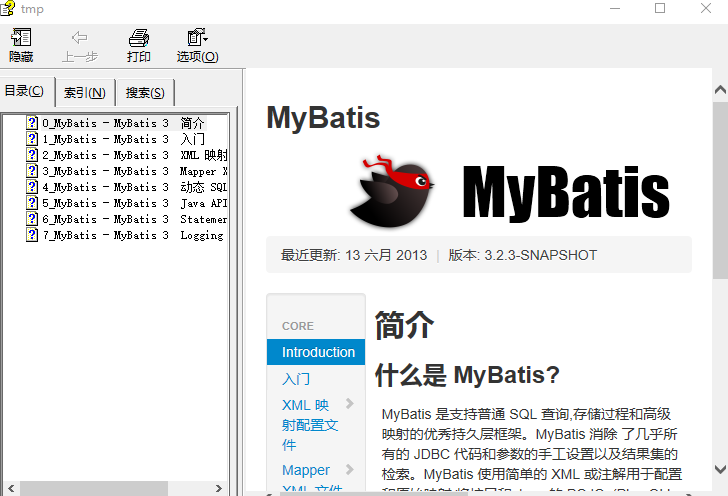
Task: Click the vertical scrollbar up arrow
Action: click(720, 89)
